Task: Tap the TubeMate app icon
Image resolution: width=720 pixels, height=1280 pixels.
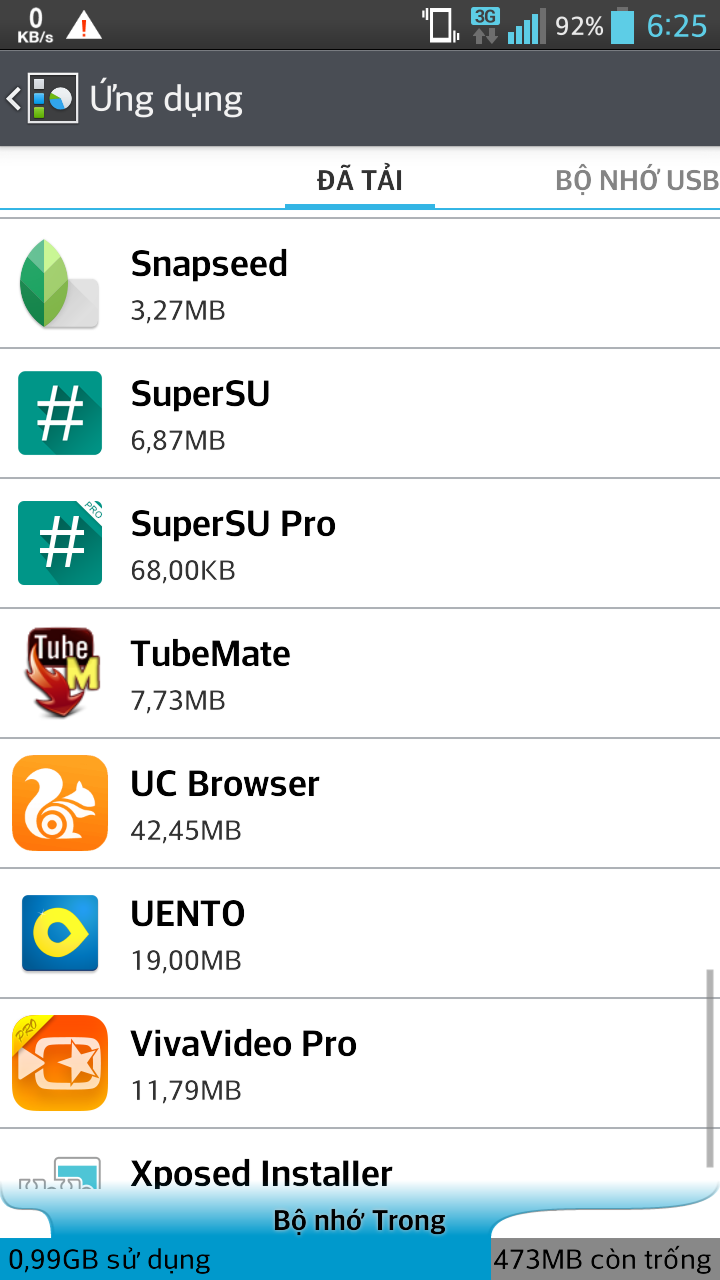Action: [60, 673]
